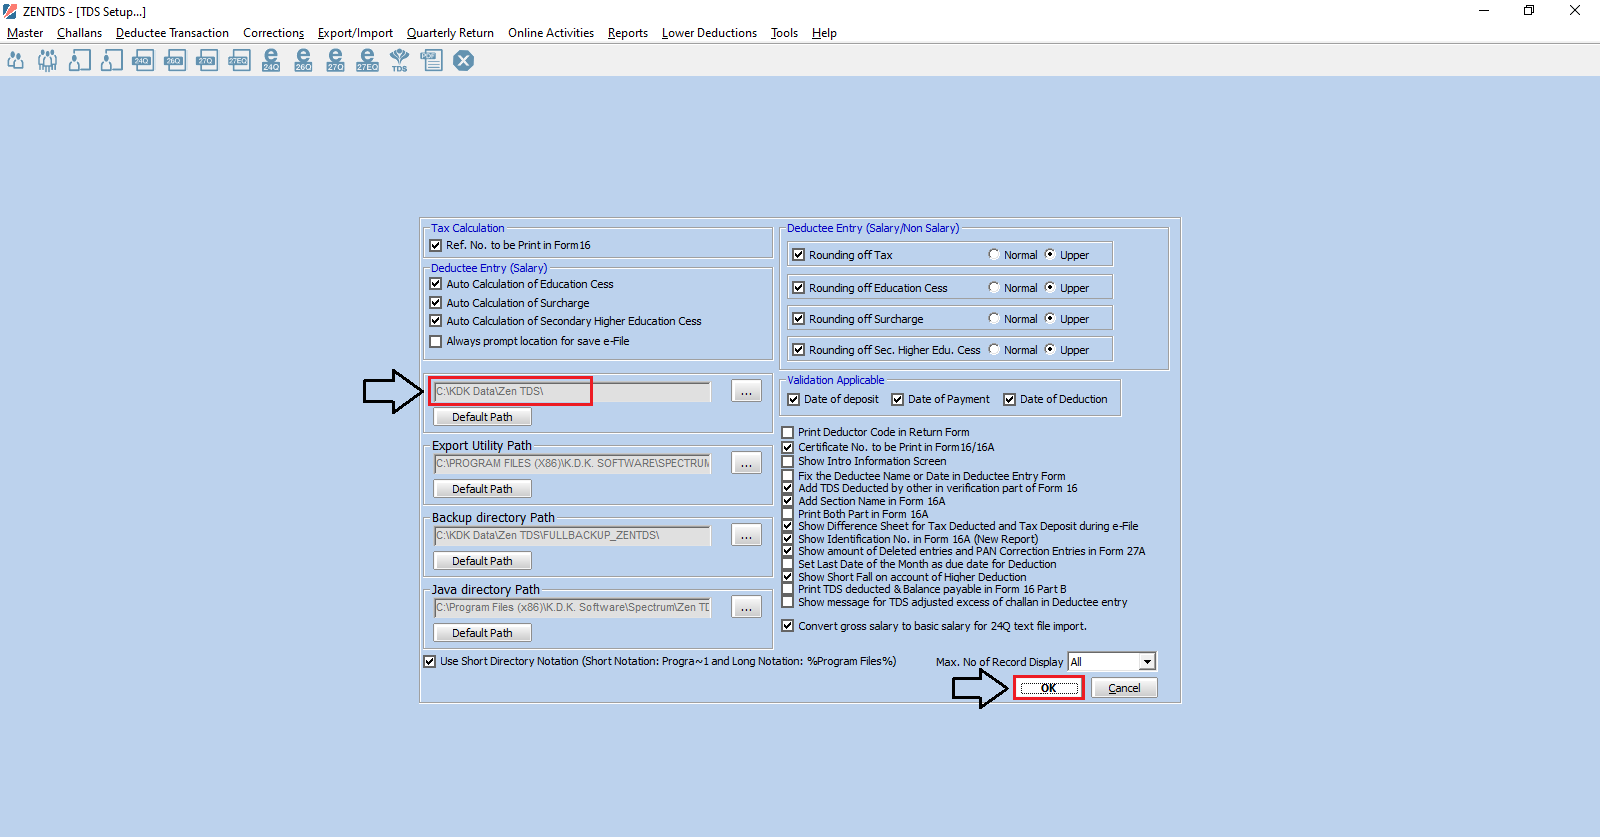The width and height of the screenshot is (1601, 837).
Task: Click the round X exit toolbar icon
Action: coord(463,60)
